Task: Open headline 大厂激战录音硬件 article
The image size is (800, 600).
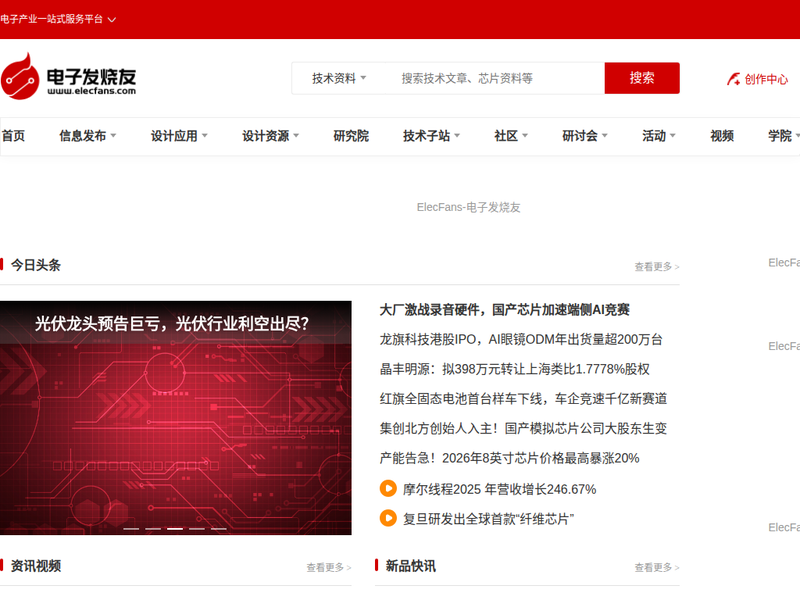Action: tap(504, 310)
